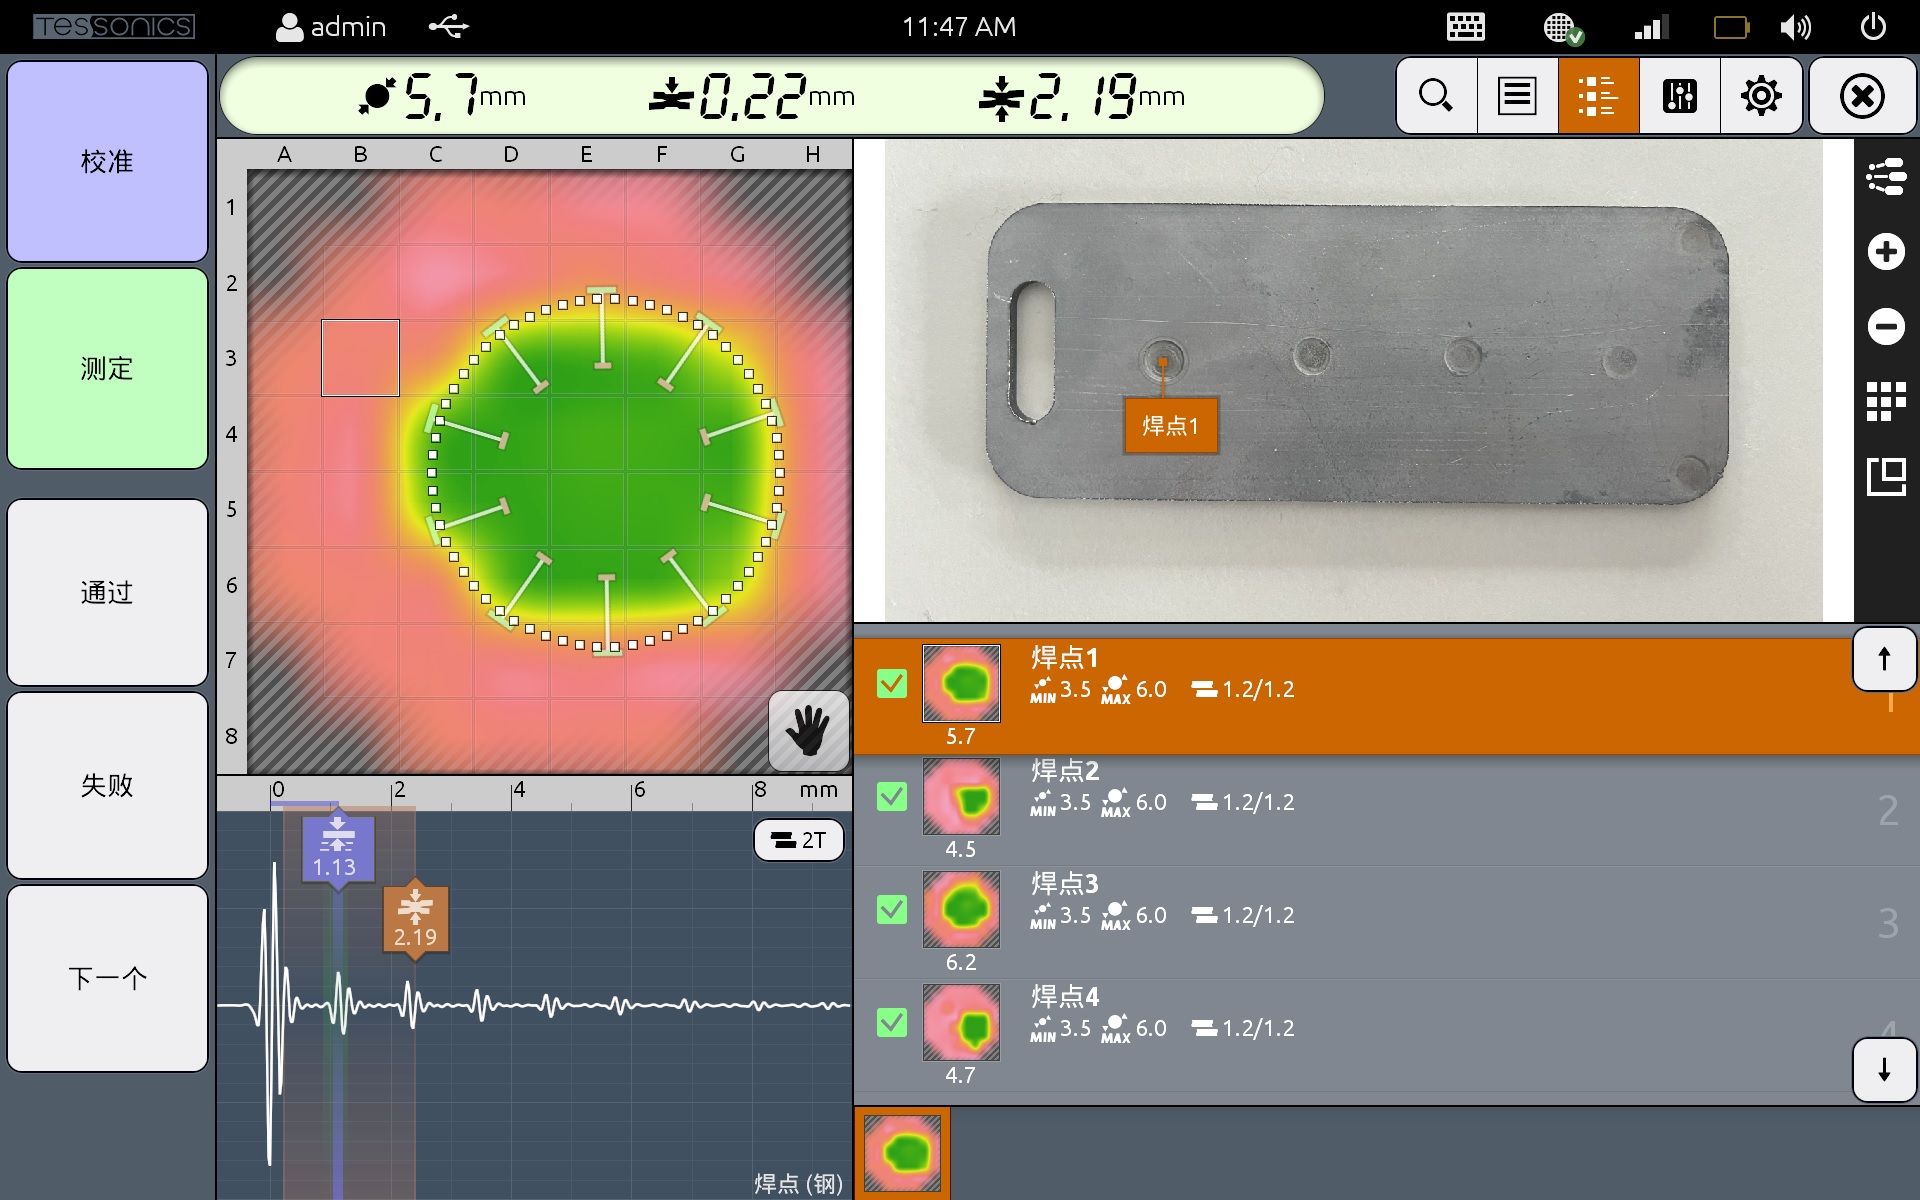Select the highlighted spot-list view icon

pyautogui.click(x=1597, y=95)
